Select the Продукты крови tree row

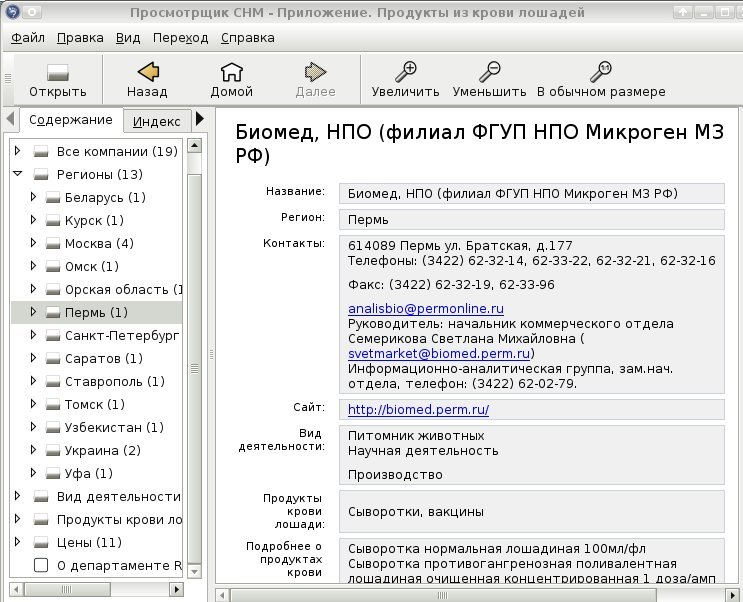pos(97,520)
